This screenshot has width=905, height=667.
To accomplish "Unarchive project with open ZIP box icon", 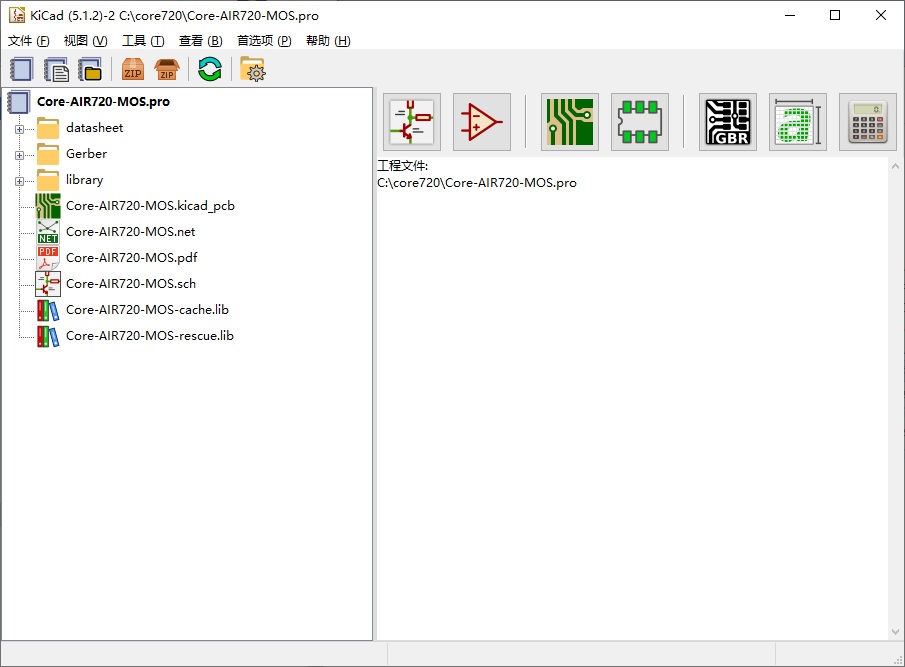I will (167, 70).
